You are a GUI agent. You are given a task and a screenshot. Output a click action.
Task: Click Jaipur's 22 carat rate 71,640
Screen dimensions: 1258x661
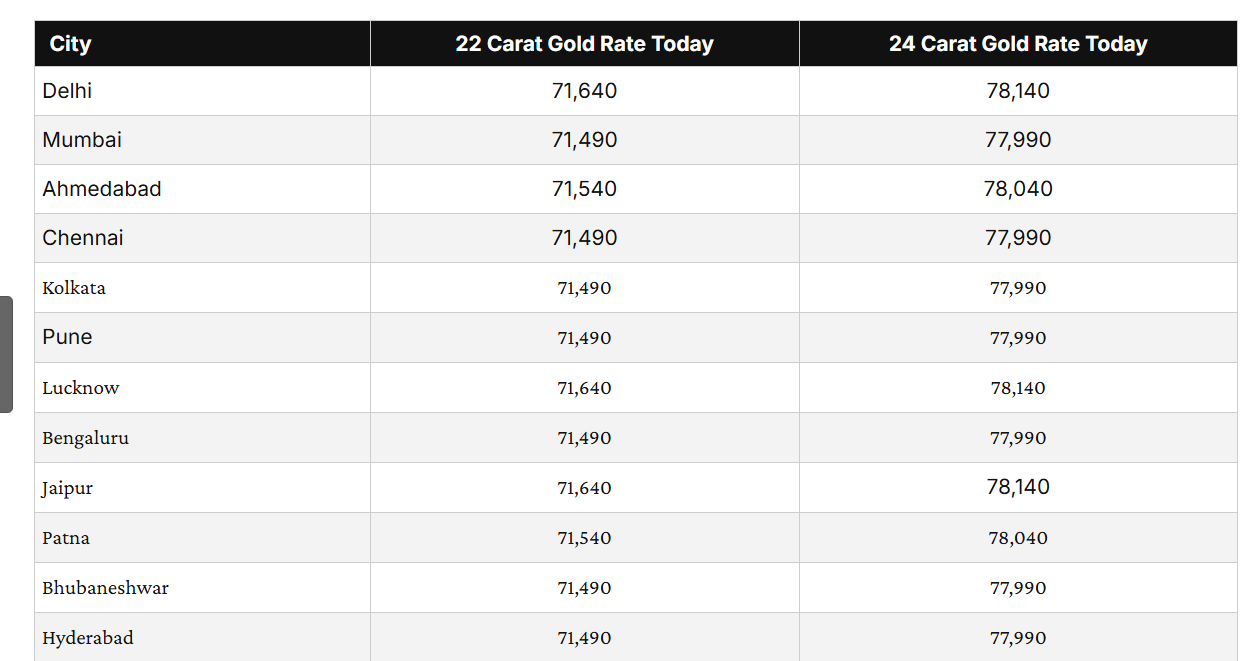pyautogui.click(x=584, y=488)
